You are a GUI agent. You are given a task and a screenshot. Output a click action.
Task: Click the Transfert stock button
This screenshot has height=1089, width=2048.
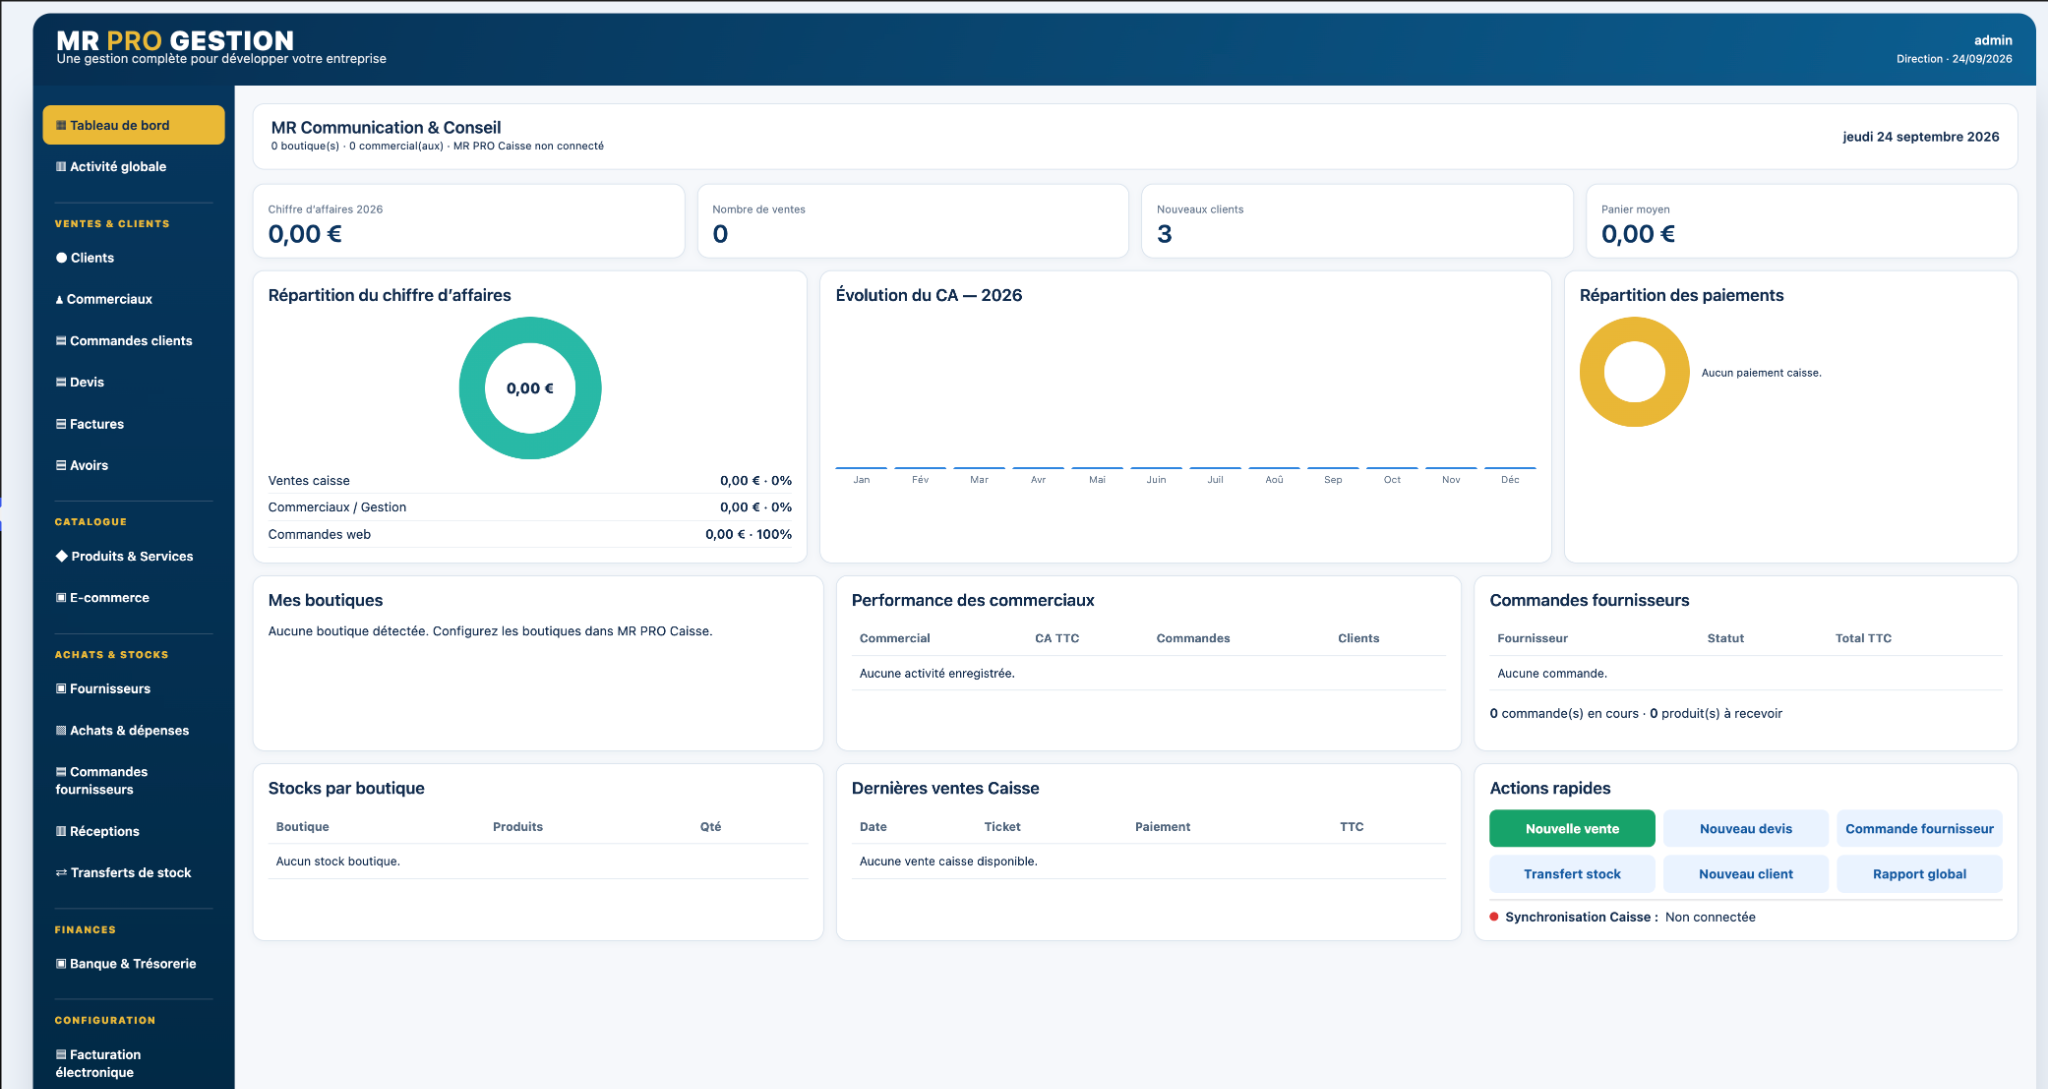1572,874
